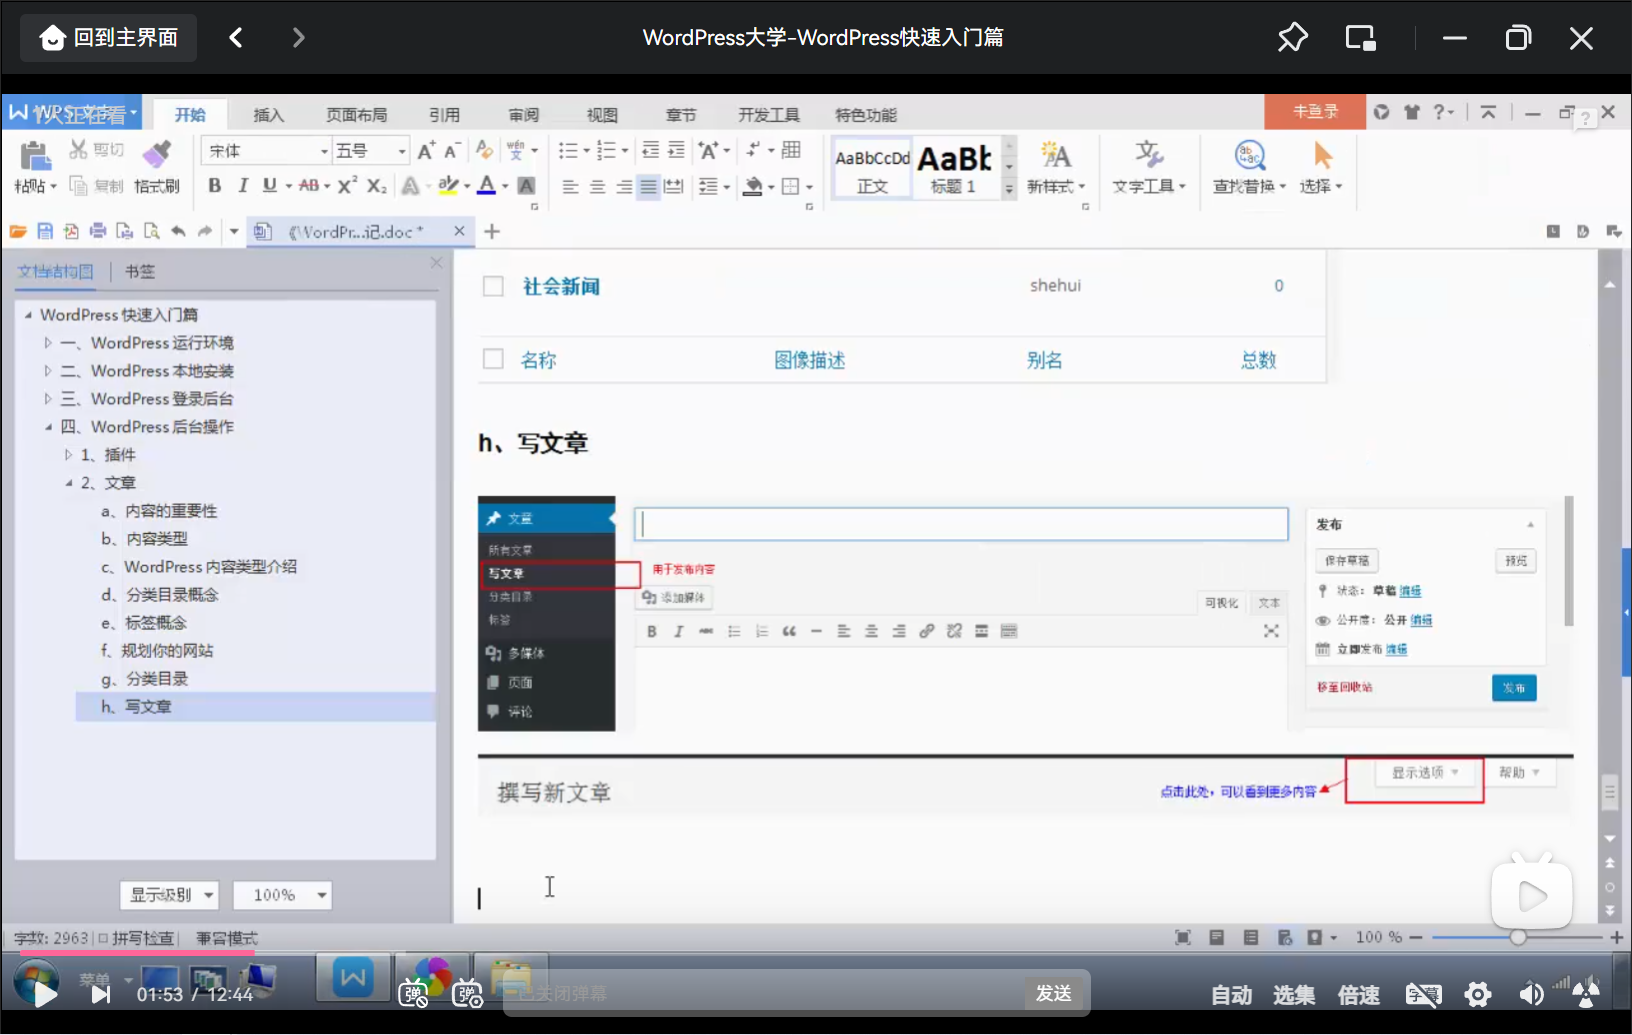Open the 开发工具 ribbon tab
The image size is (1632, 1035).
point(769,115)
